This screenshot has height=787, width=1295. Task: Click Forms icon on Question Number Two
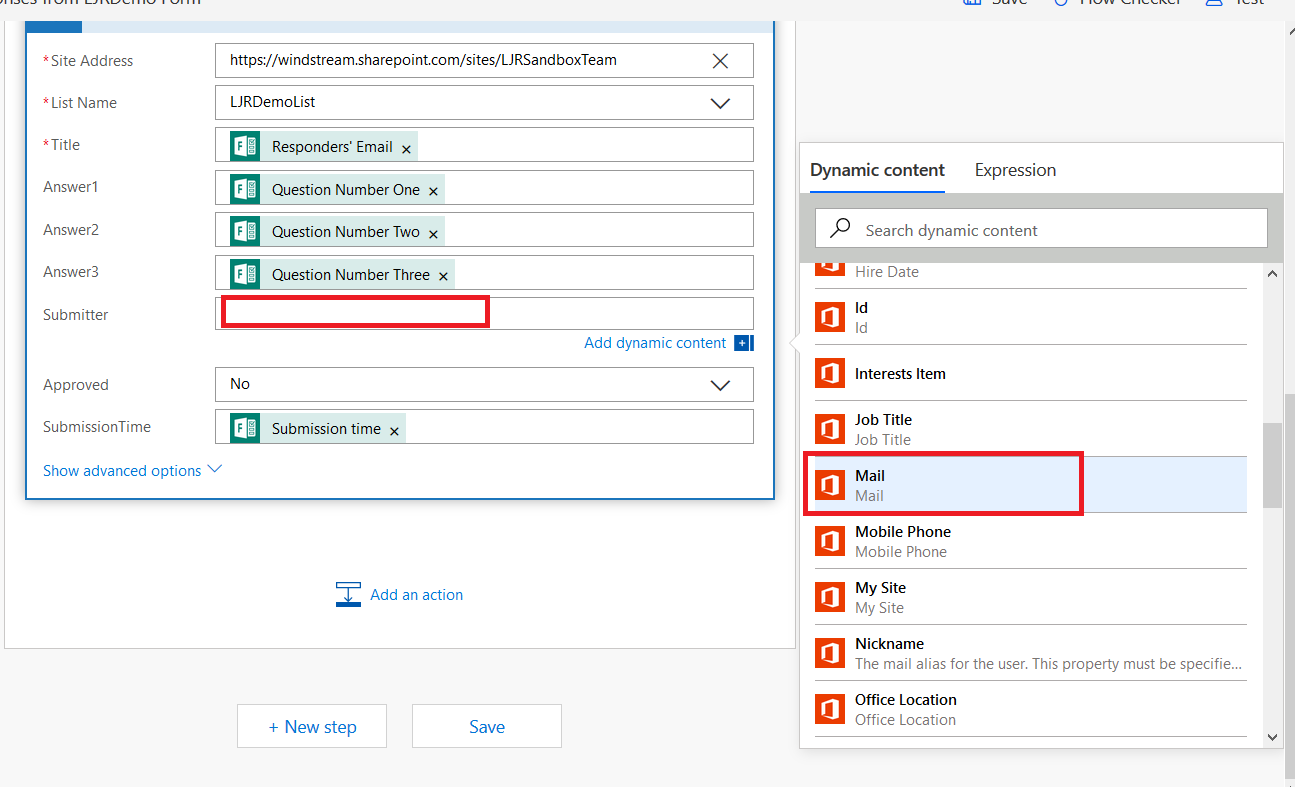click(245, 231)
